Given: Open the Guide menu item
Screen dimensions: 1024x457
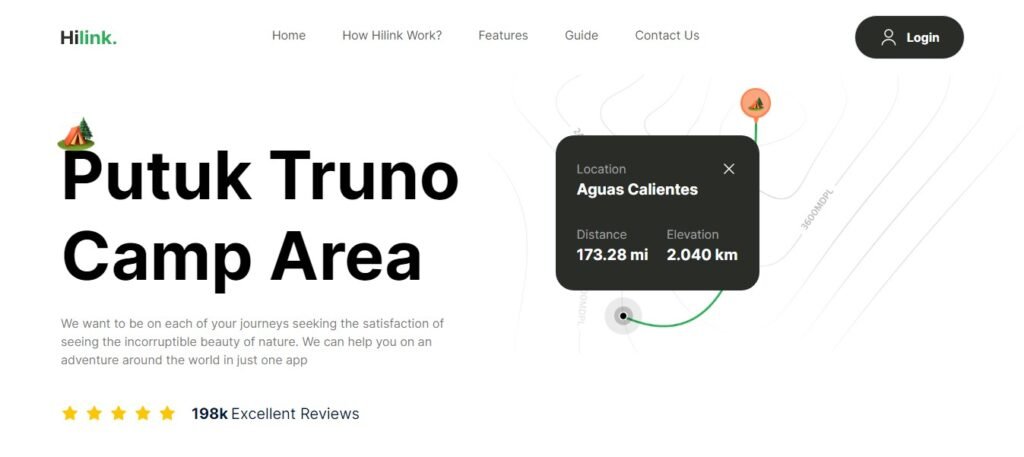Looking at the screenshot, I should coord(581,36).
